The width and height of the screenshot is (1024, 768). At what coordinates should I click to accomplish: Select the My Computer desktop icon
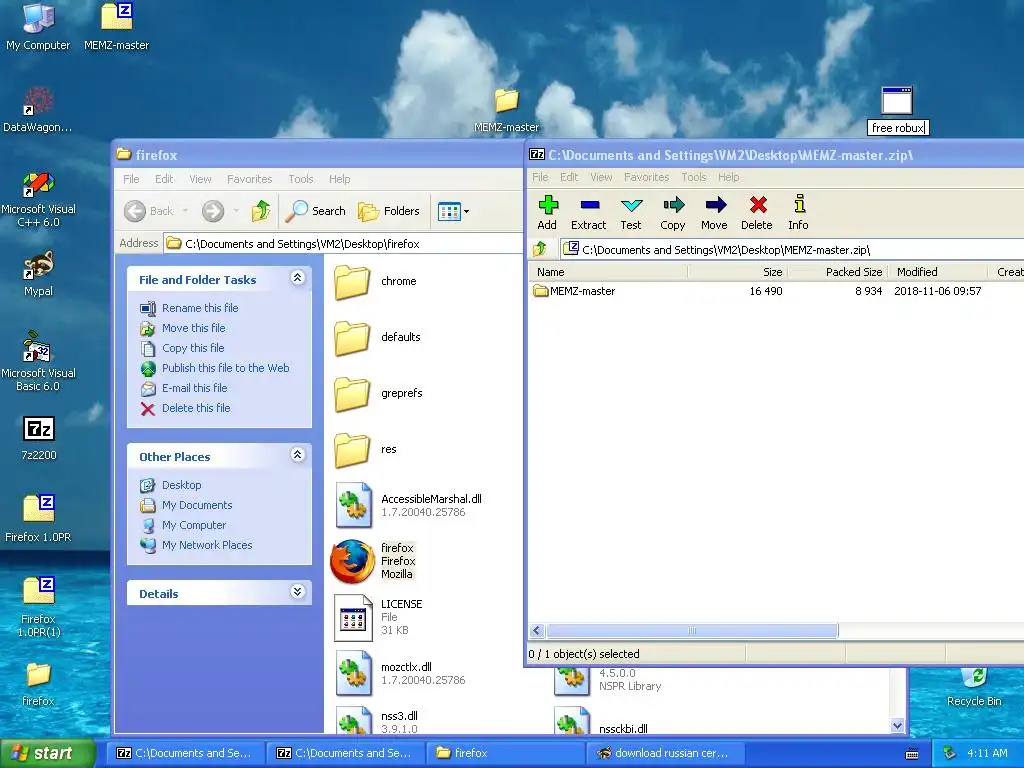point(38,26)
